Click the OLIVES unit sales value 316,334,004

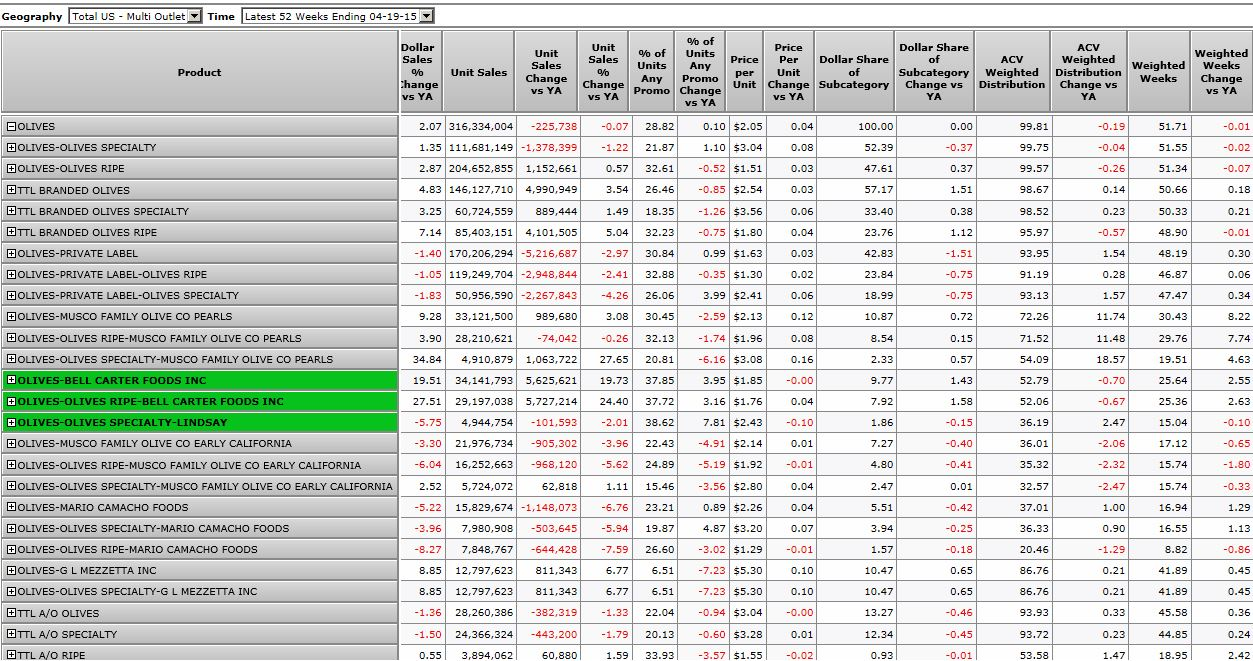(481, 127)
